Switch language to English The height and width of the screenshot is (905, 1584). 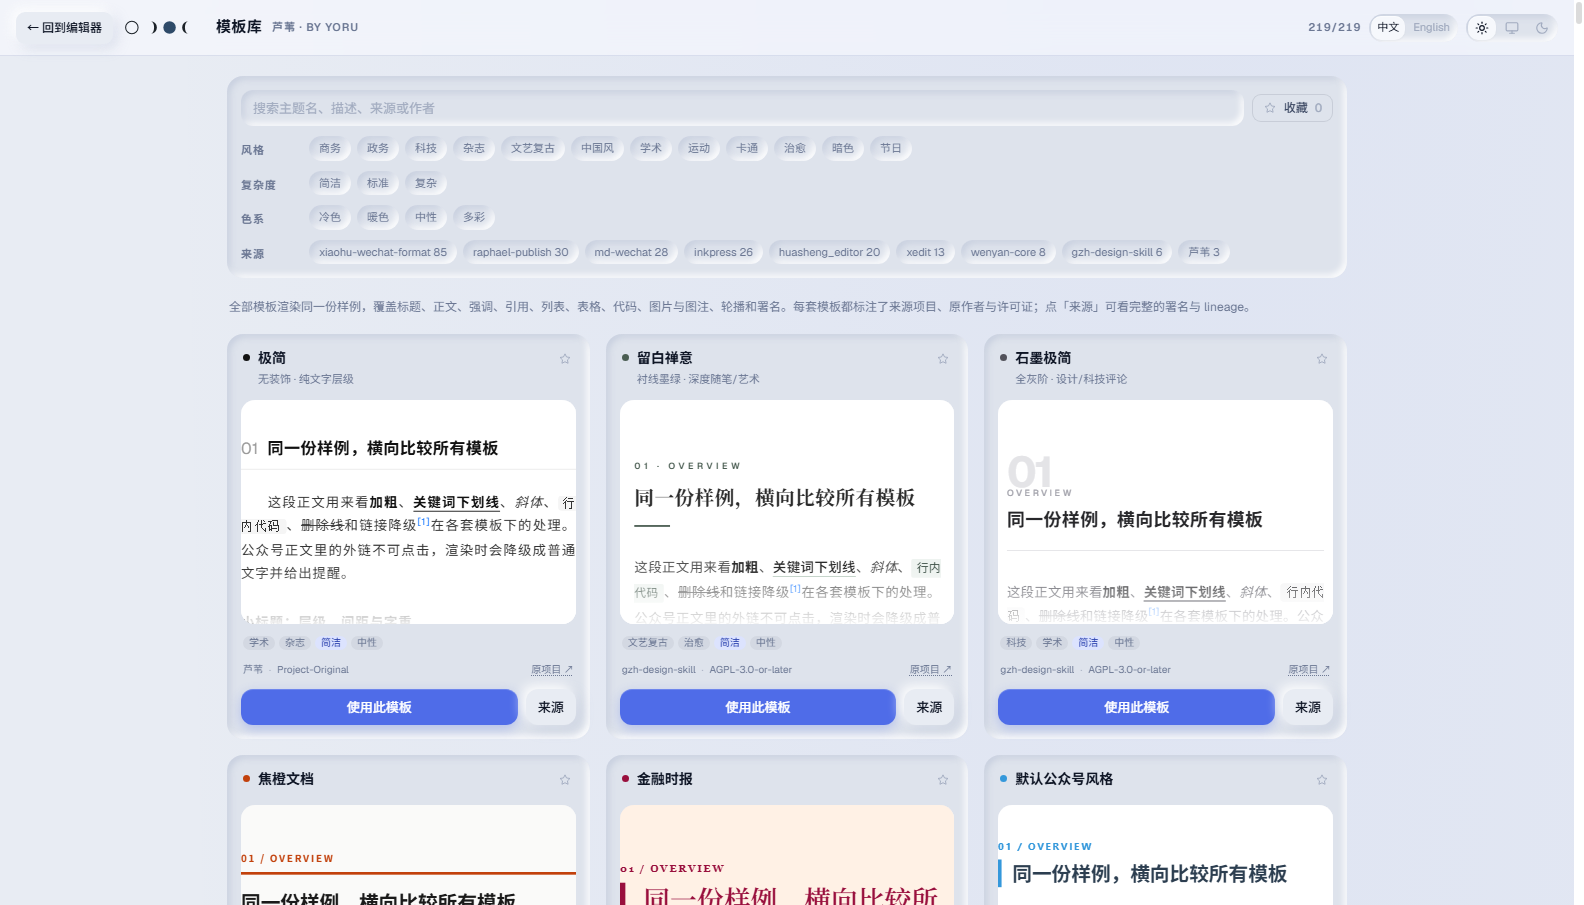[1431, 27]
